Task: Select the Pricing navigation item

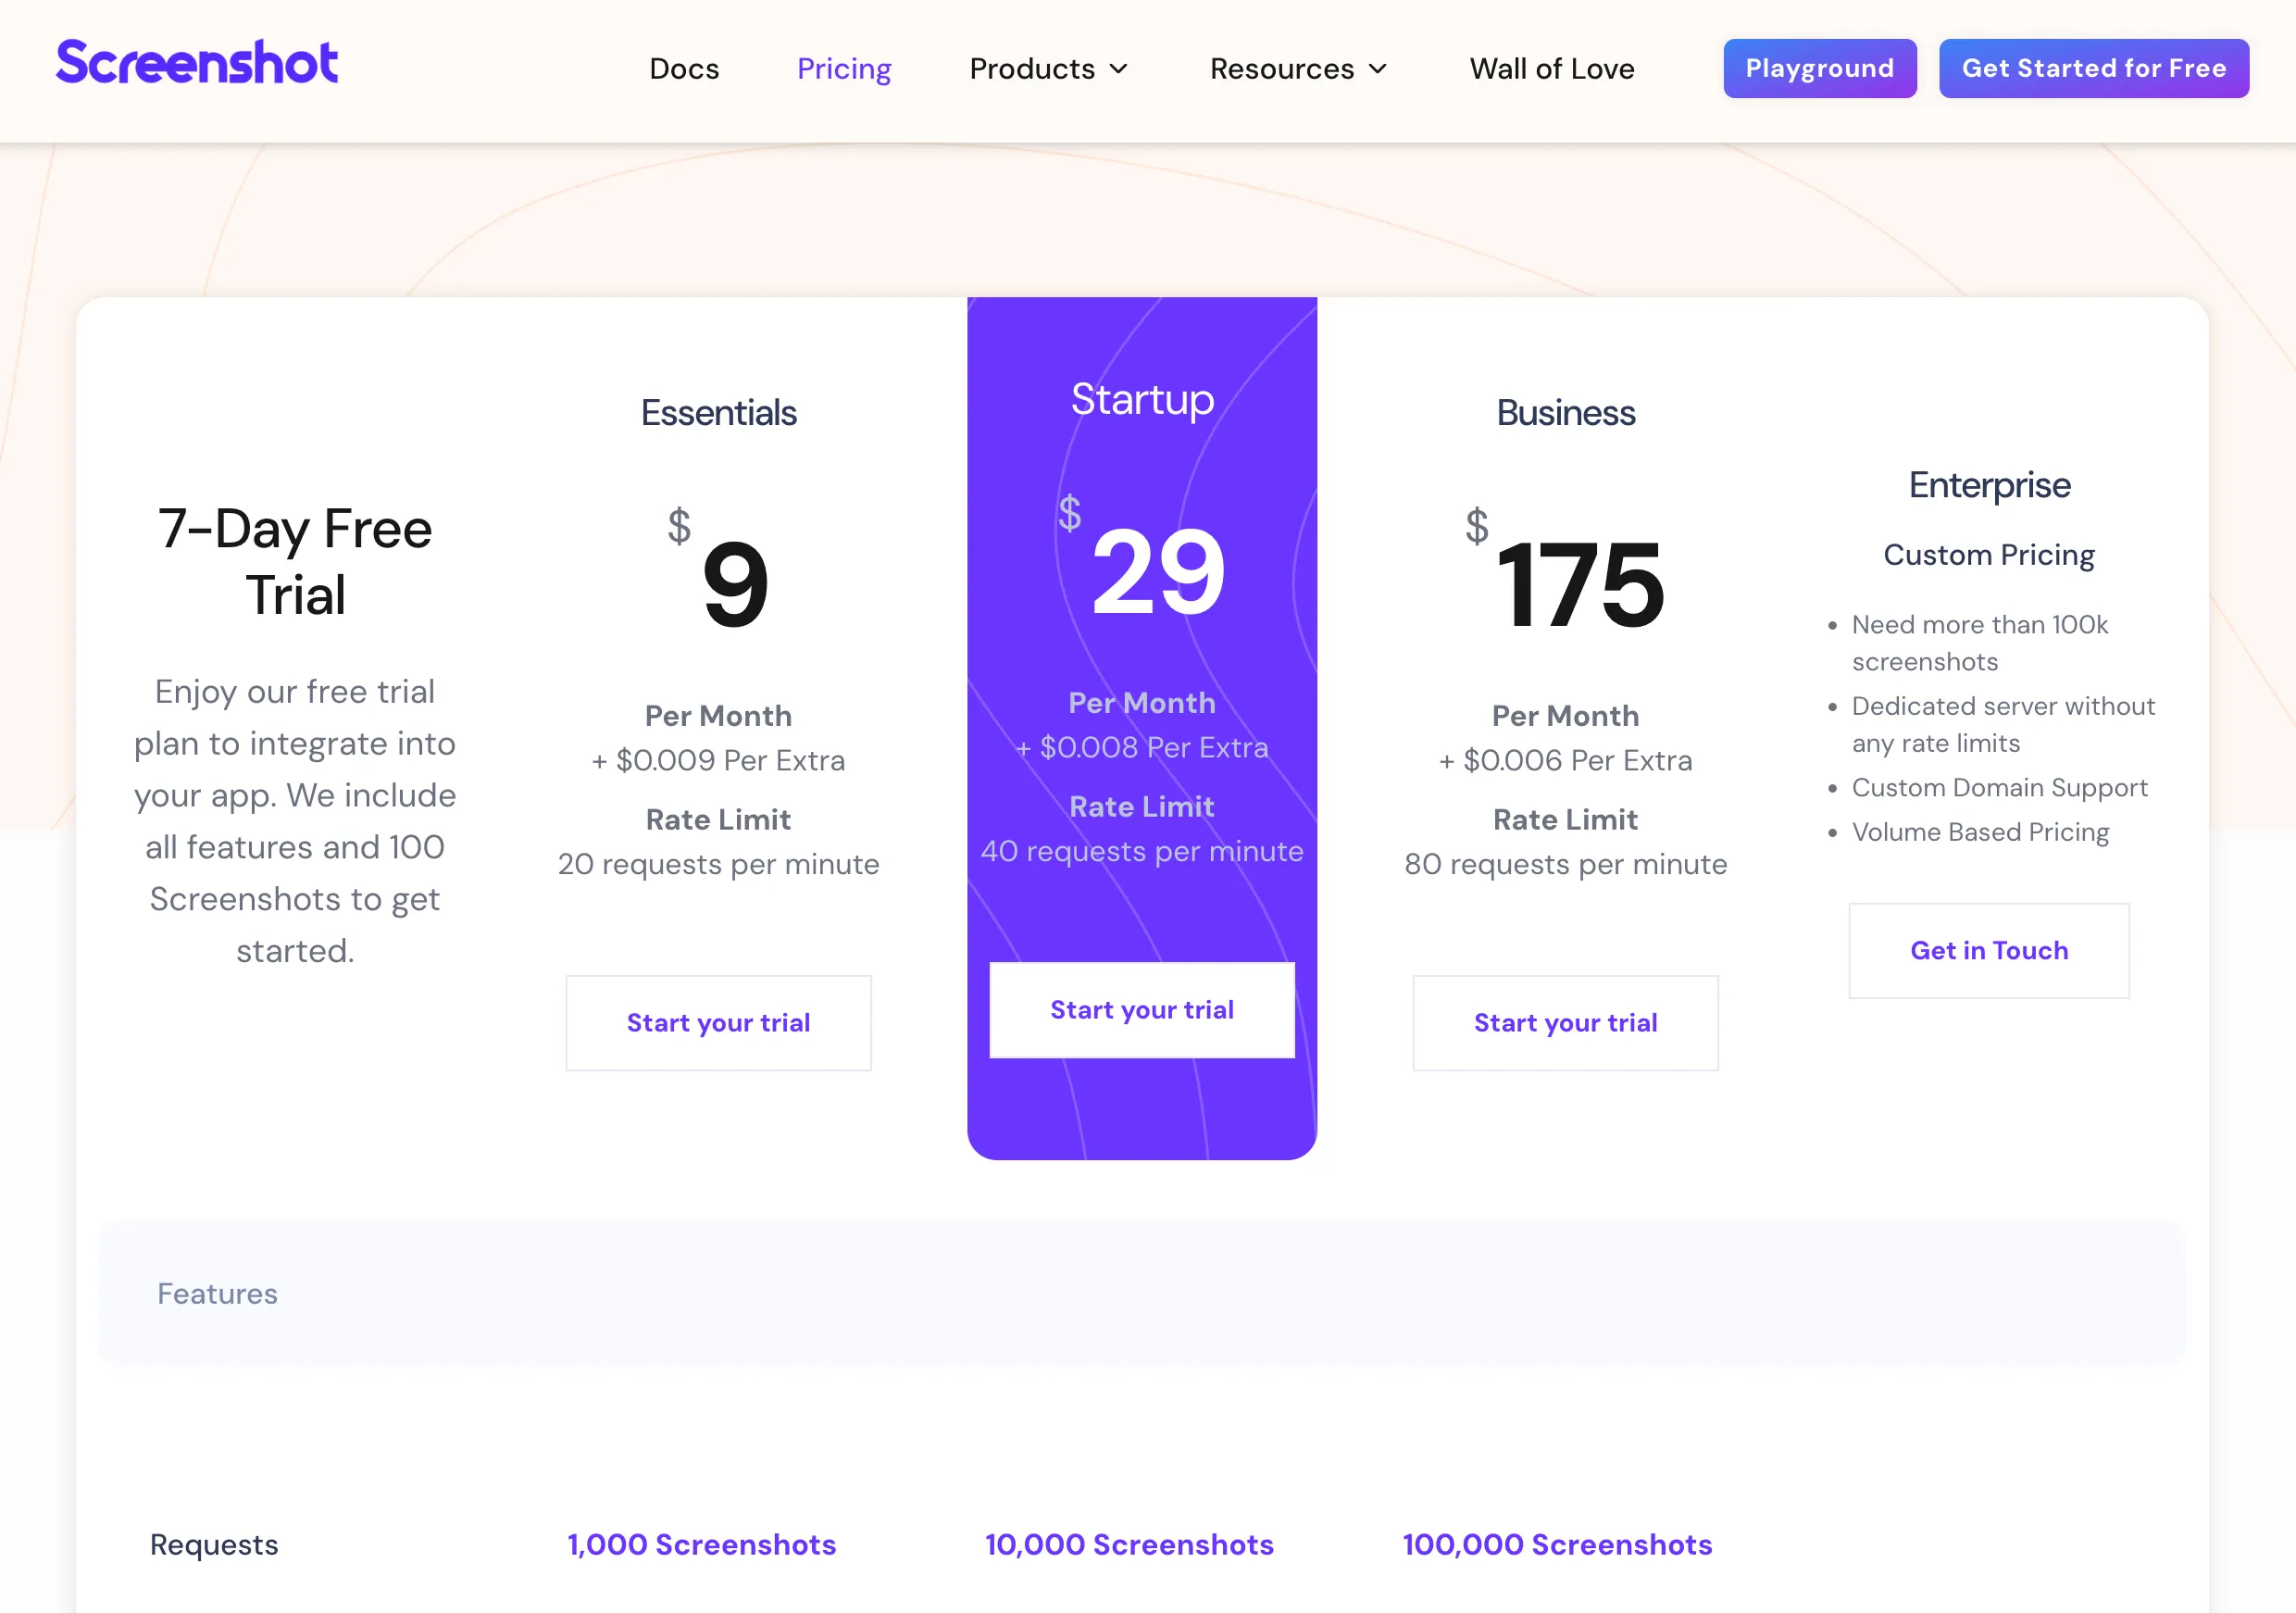Action: 844,68
